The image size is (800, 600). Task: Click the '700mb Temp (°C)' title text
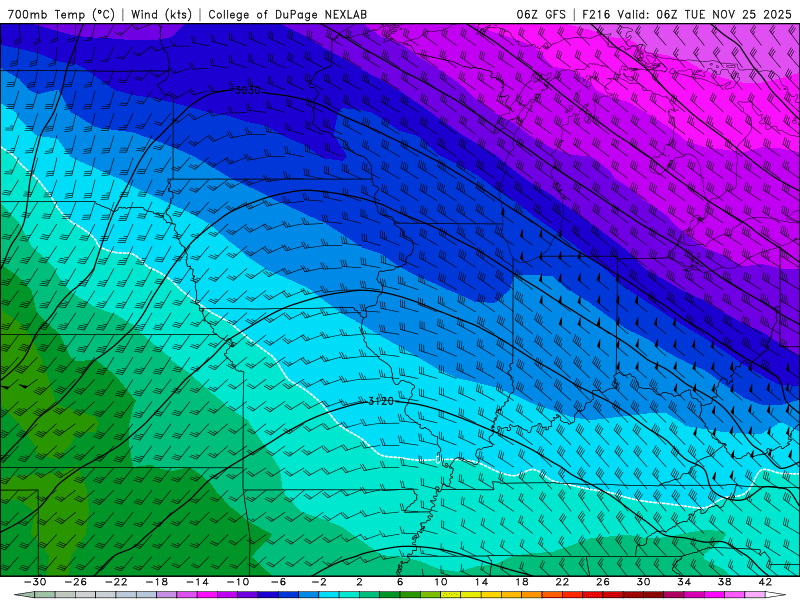click(x=61, y=14)
